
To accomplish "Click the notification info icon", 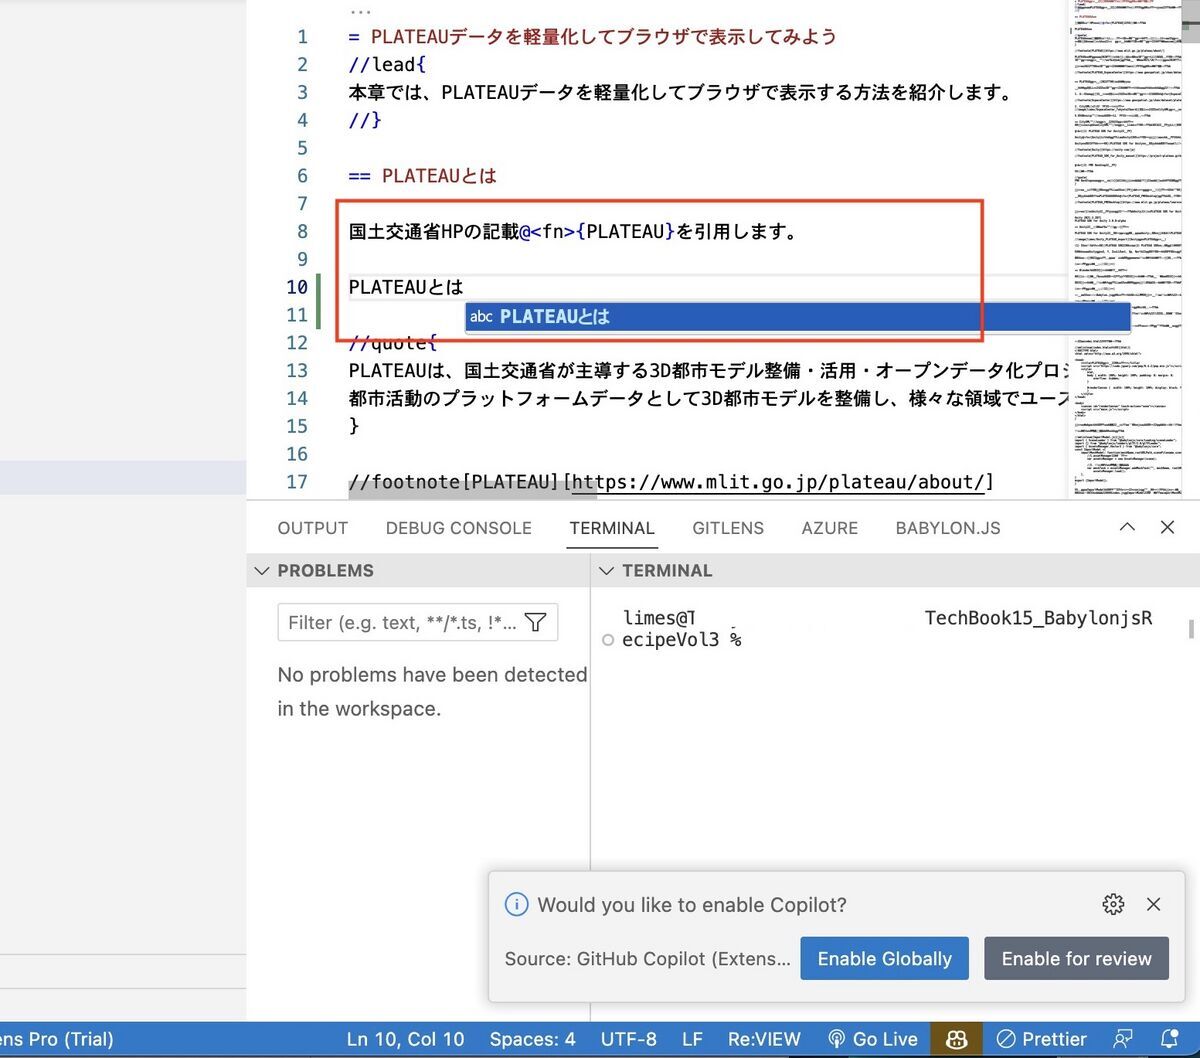I will [x=516, y=905].
